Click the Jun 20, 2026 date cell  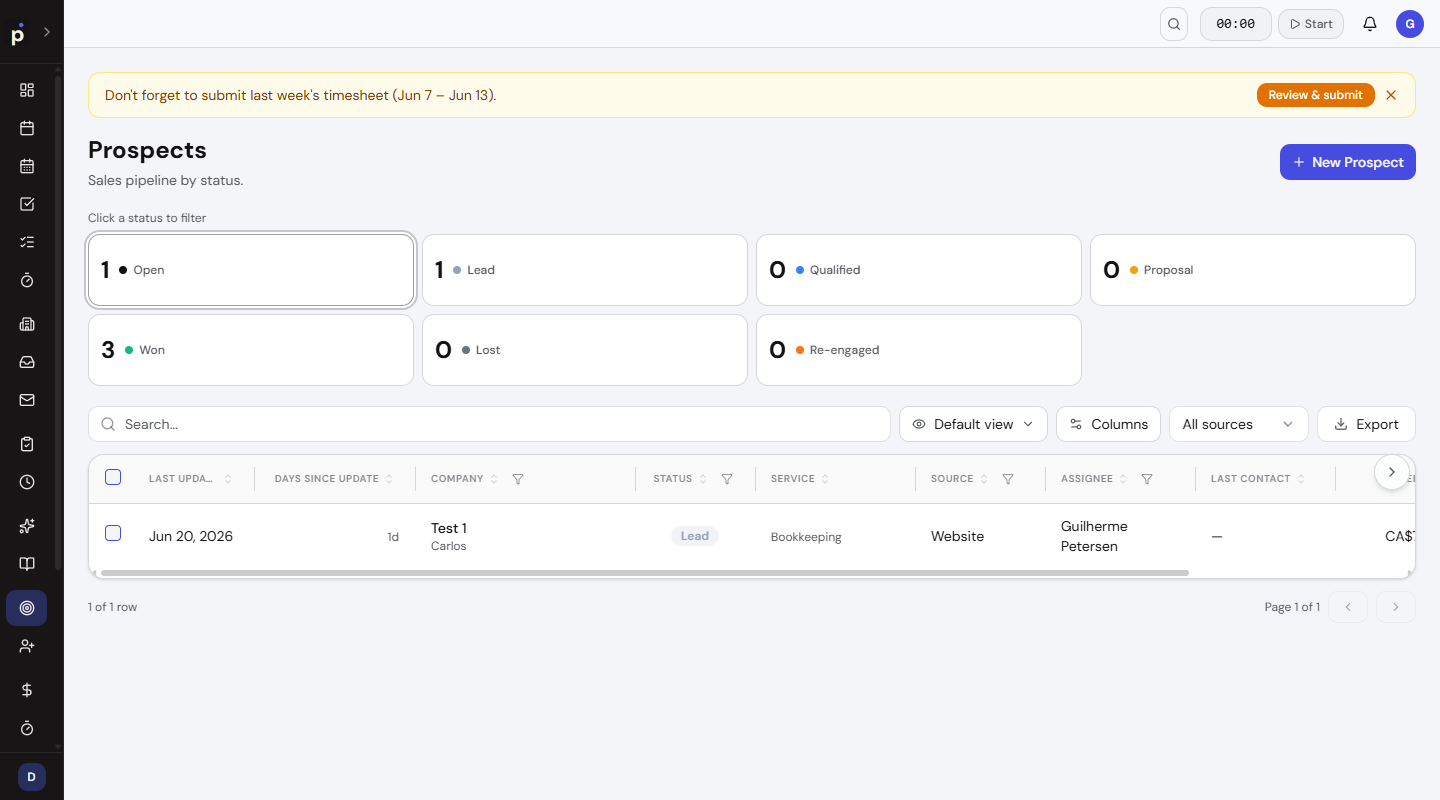191,536
